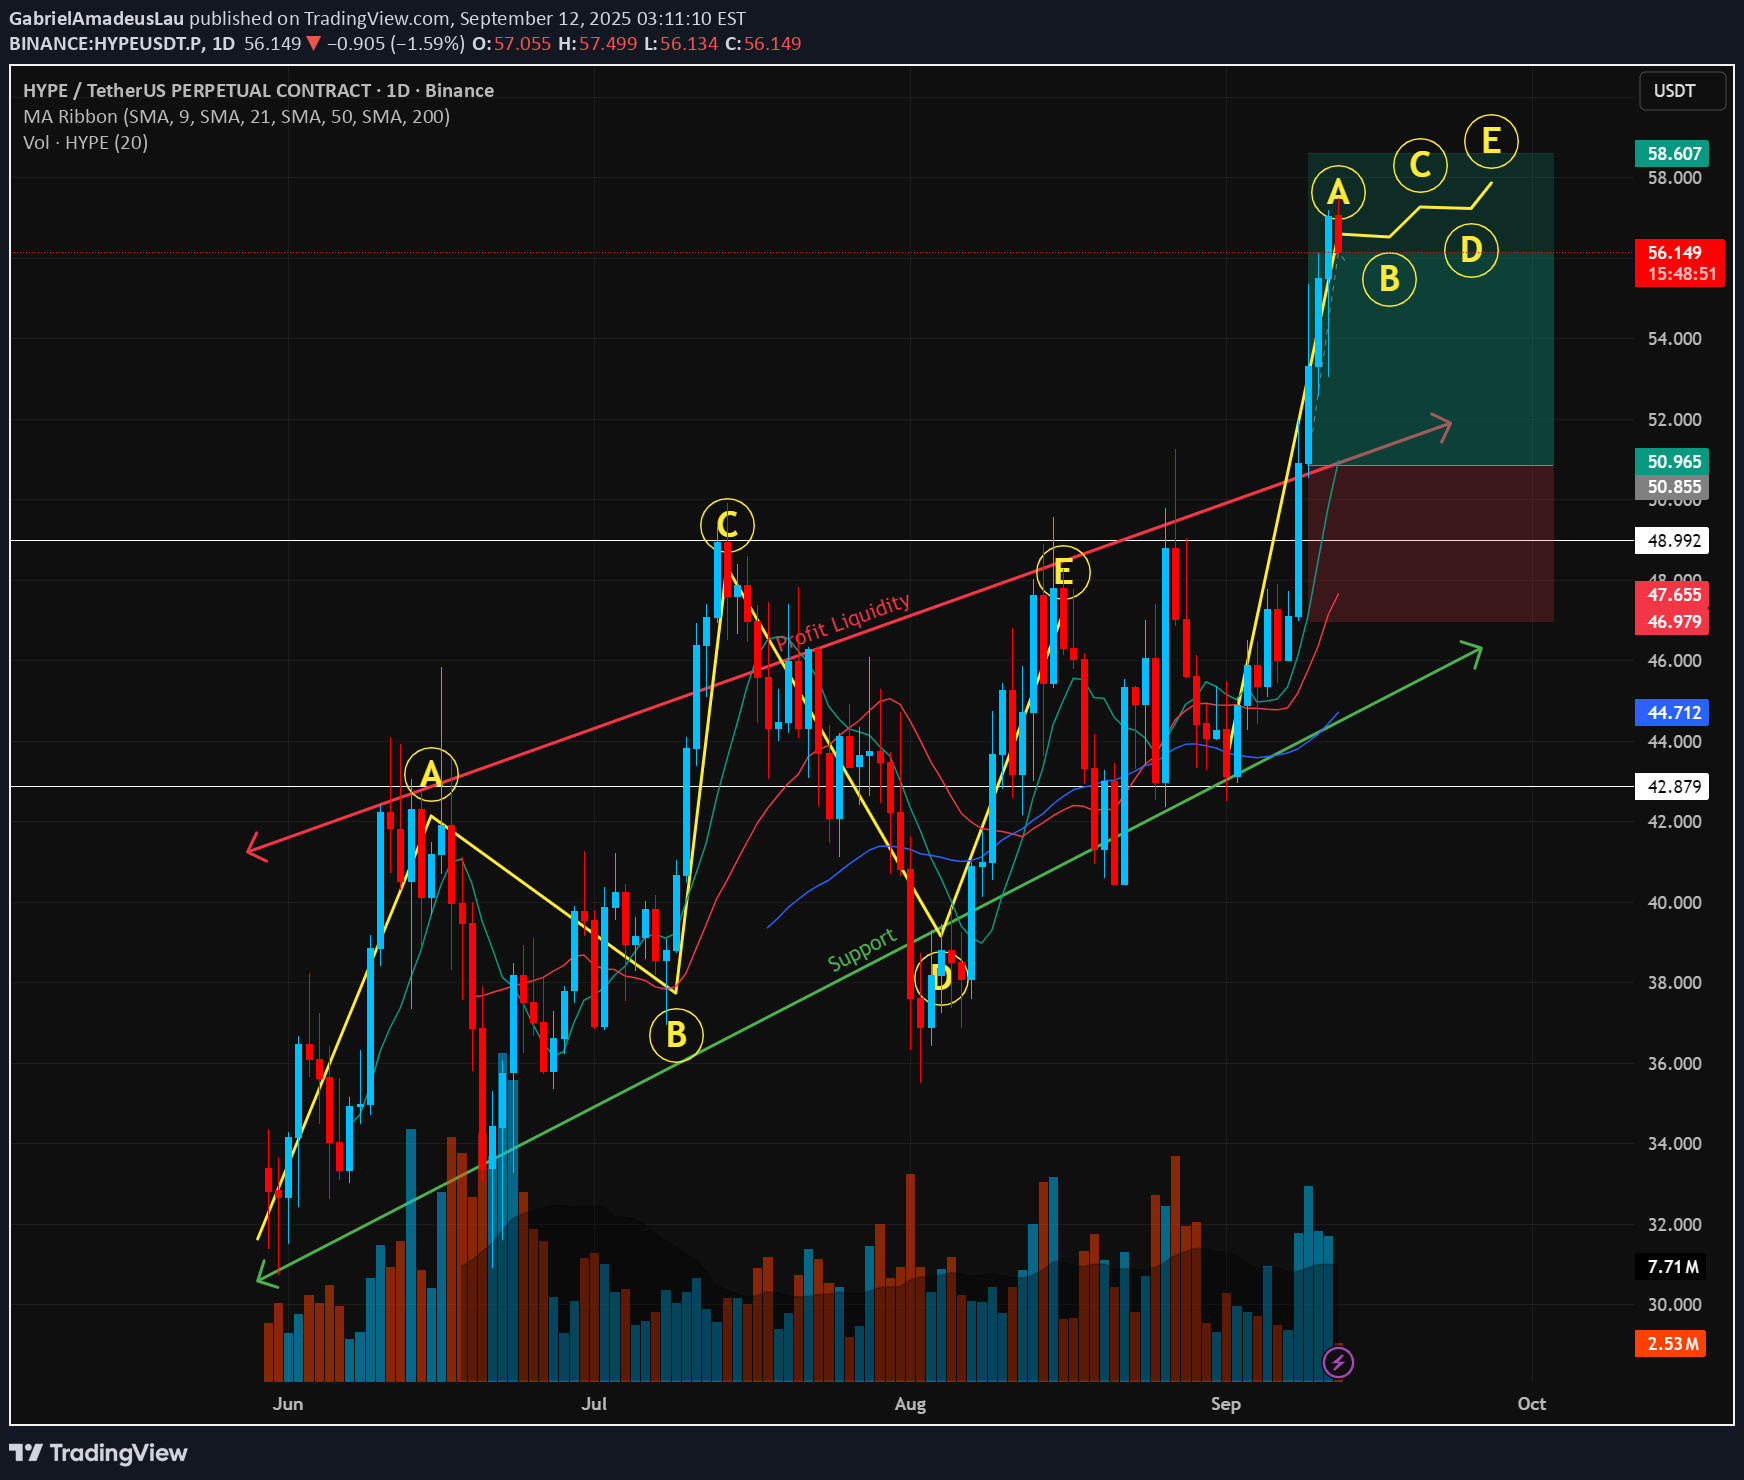Click the Jul label on the time axis

tap(594, 1403)
